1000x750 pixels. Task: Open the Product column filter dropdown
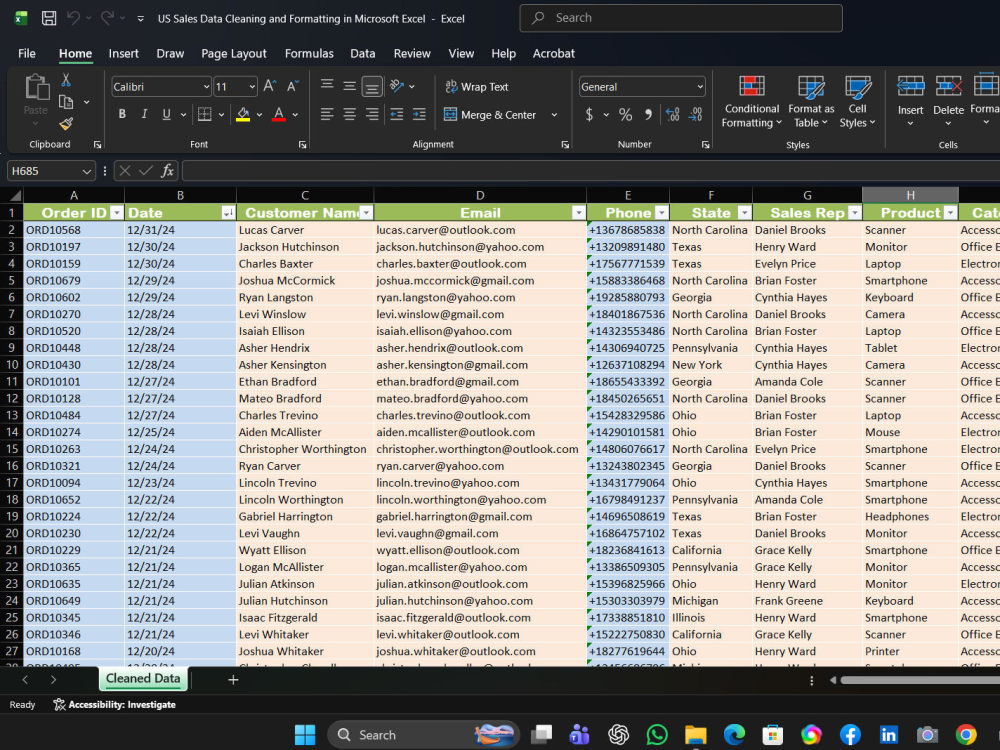click(x=950, y=212)
